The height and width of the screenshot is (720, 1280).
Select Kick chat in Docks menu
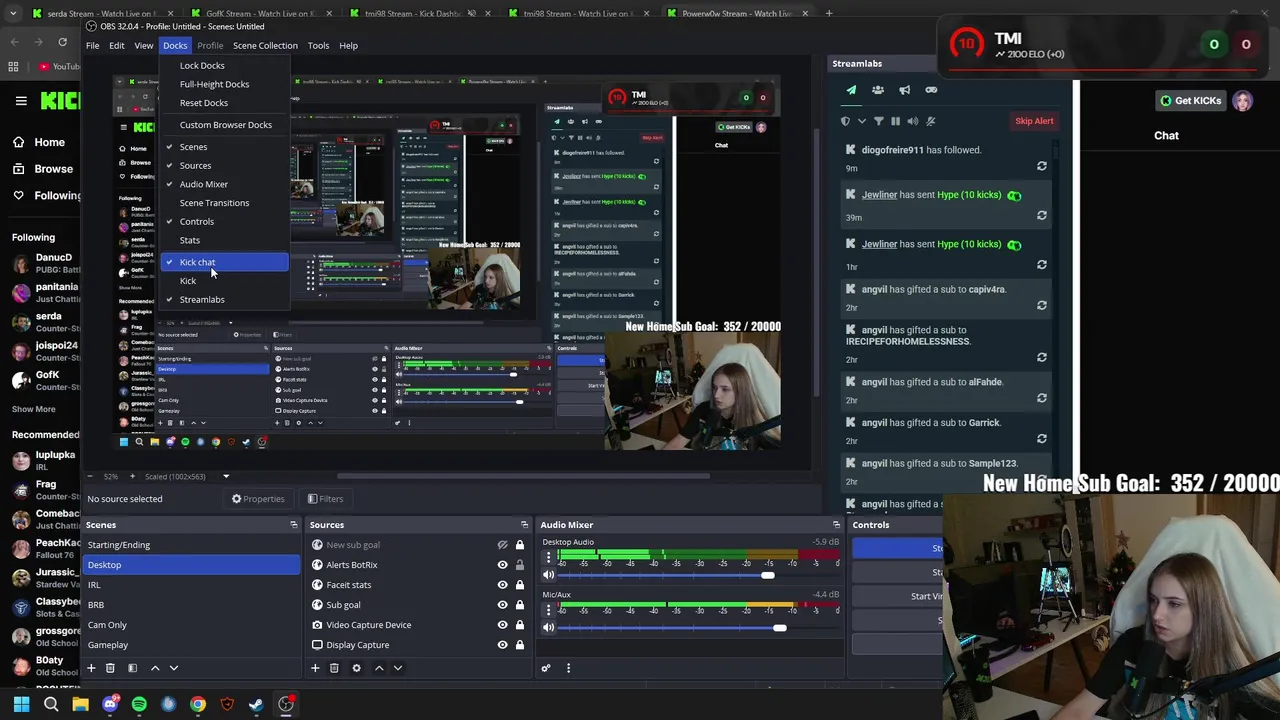[224, 262]
